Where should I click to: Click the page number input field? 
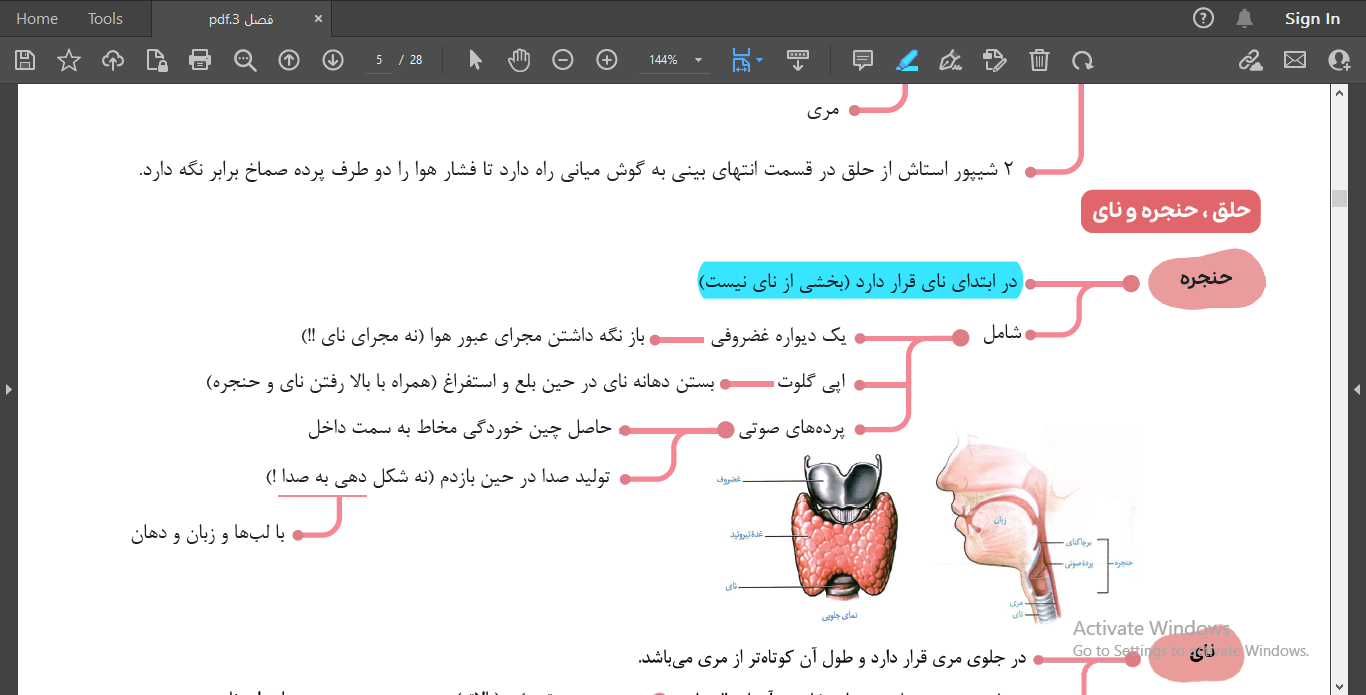pos(379,60)
